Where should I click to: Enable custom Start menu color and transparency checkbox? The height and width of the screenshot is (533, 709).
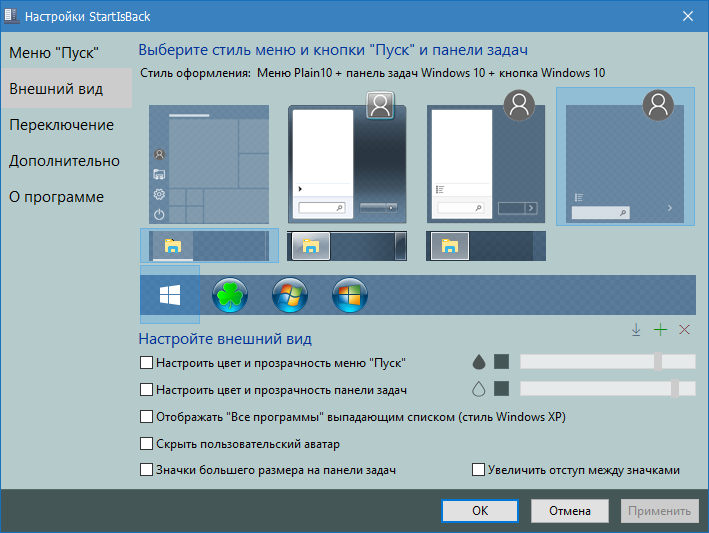(x=147, y=363)
